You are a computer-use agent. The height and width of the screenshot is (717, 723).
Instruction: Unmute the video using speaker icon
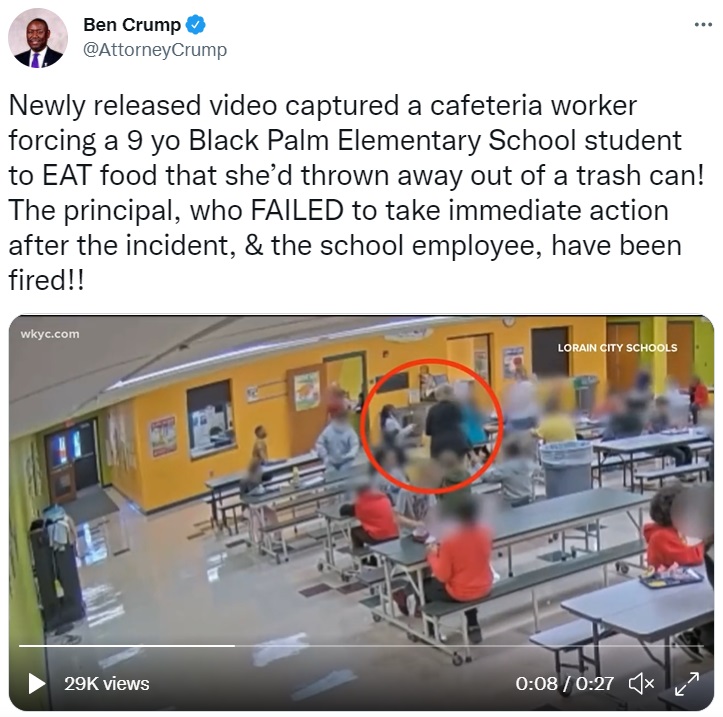(641, 683)
